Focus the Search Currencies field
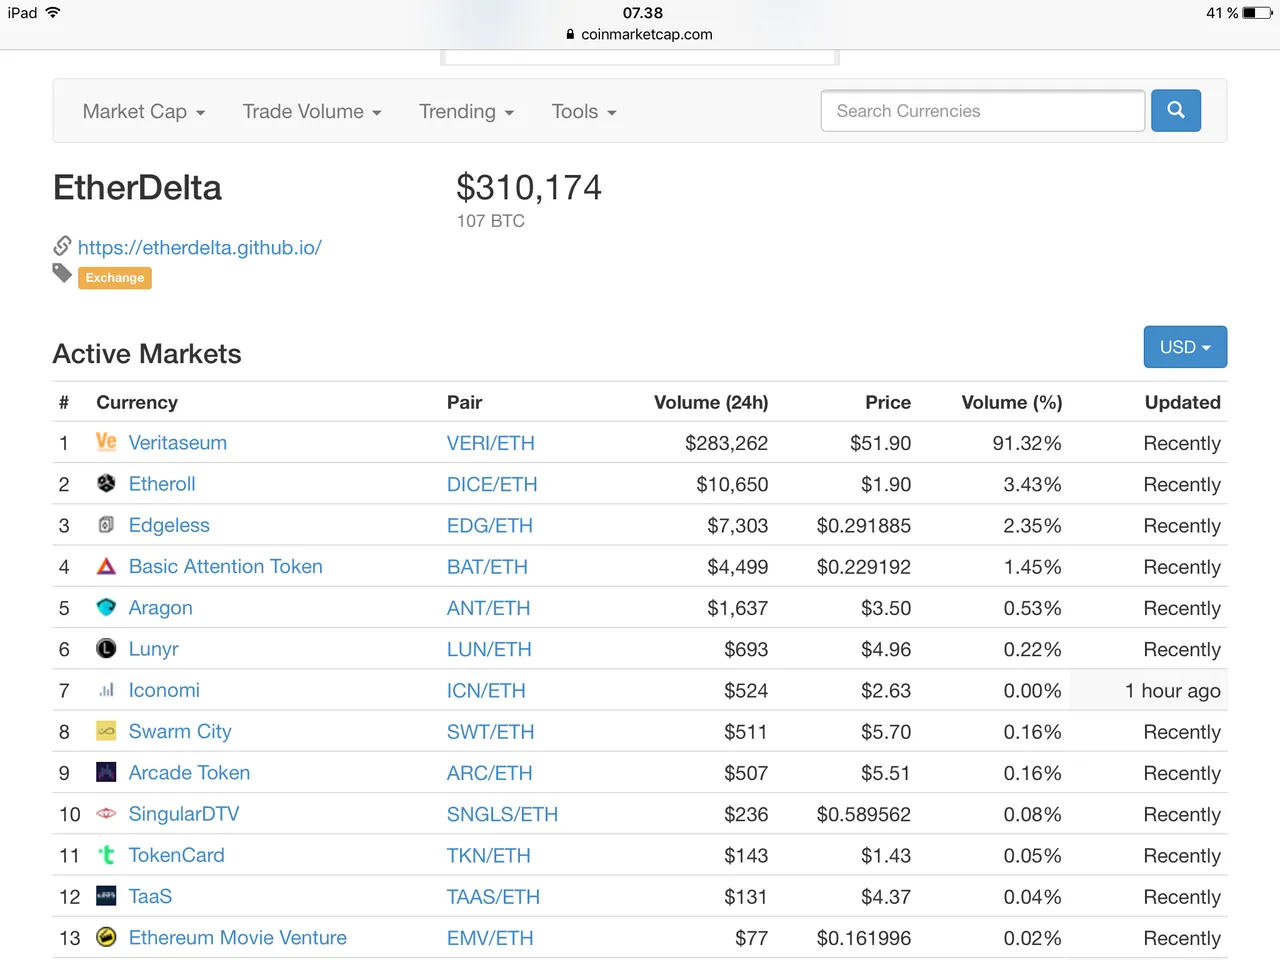Screen dimensions: 1280x960 pos(983,111)
